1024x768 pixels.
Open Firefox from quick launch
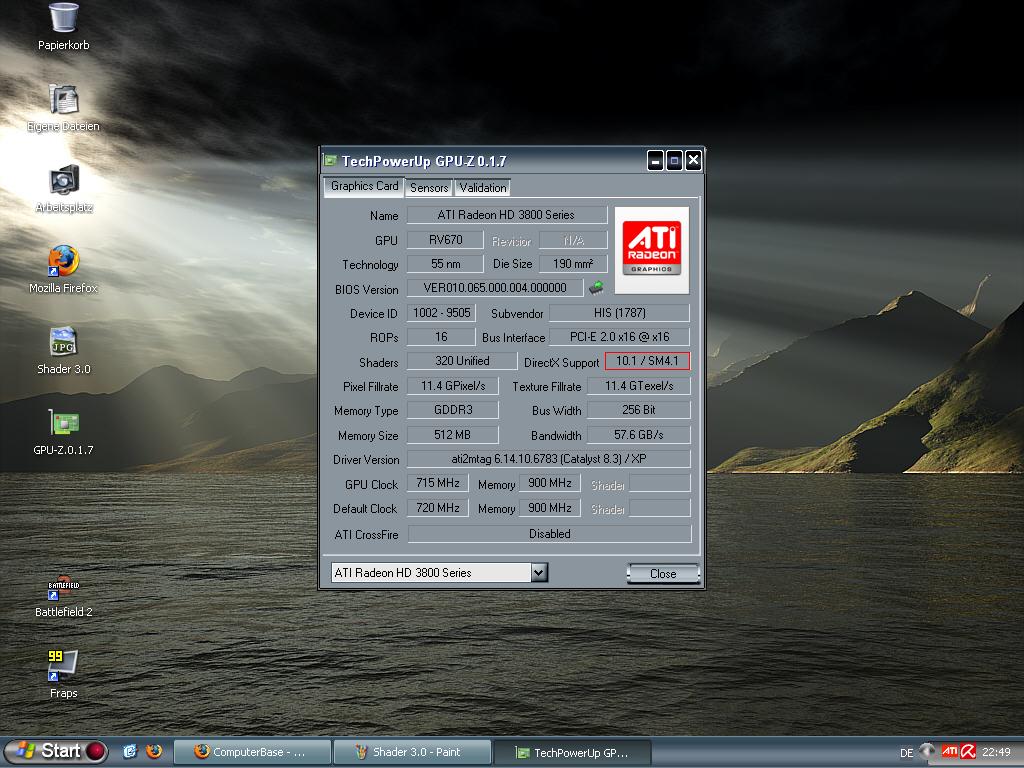coord(154,752)
